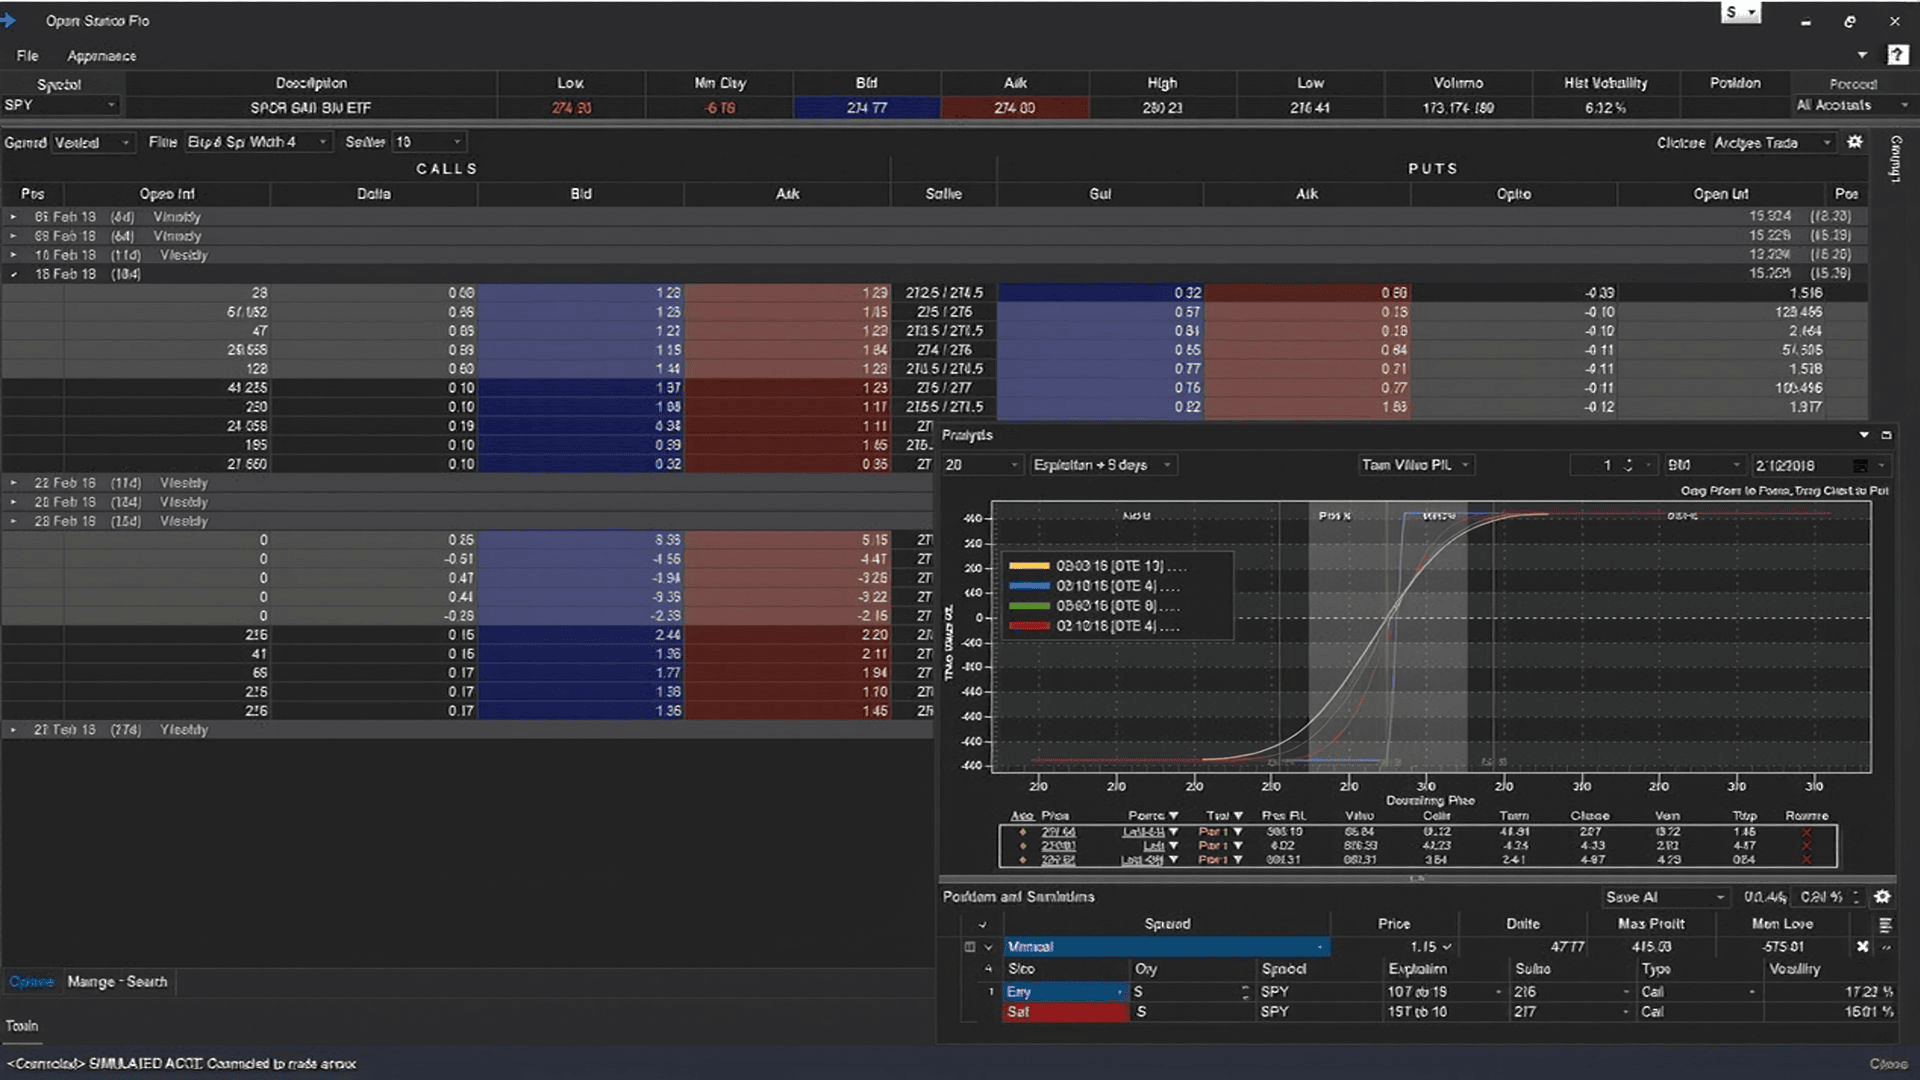Collapse the 16 Feb 18 expiration row
Image resolution: width=1920 pixels, height=1080 pixels.
coord(13,274)
